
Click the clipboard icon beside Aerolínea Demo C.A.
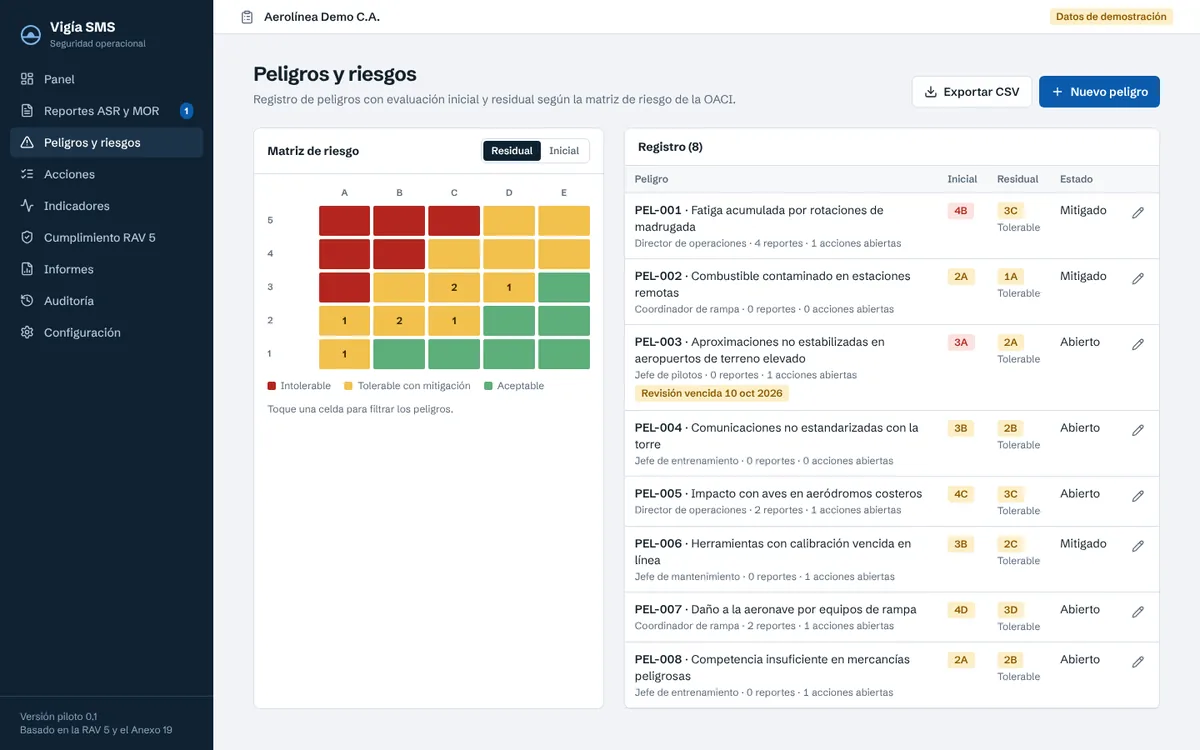click(247, 17)
